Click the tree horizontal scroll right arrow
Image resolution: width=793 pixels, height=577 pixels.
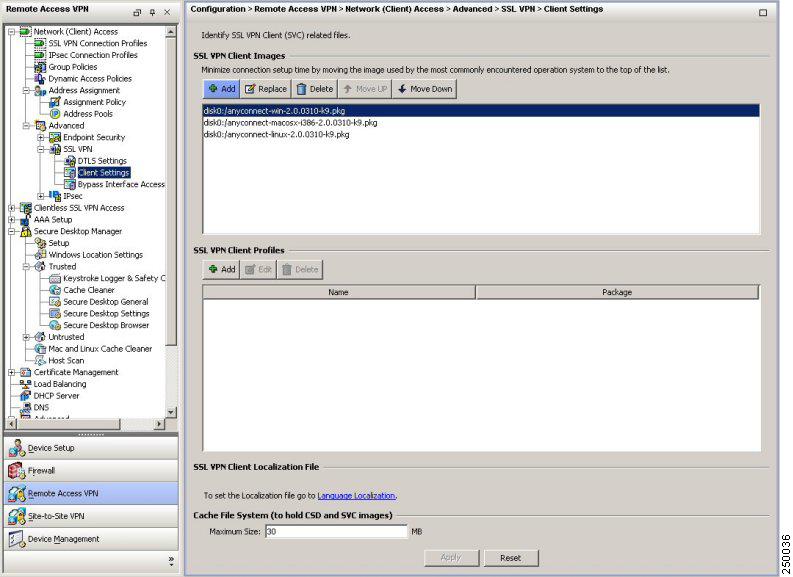click(x=160, y=424)
